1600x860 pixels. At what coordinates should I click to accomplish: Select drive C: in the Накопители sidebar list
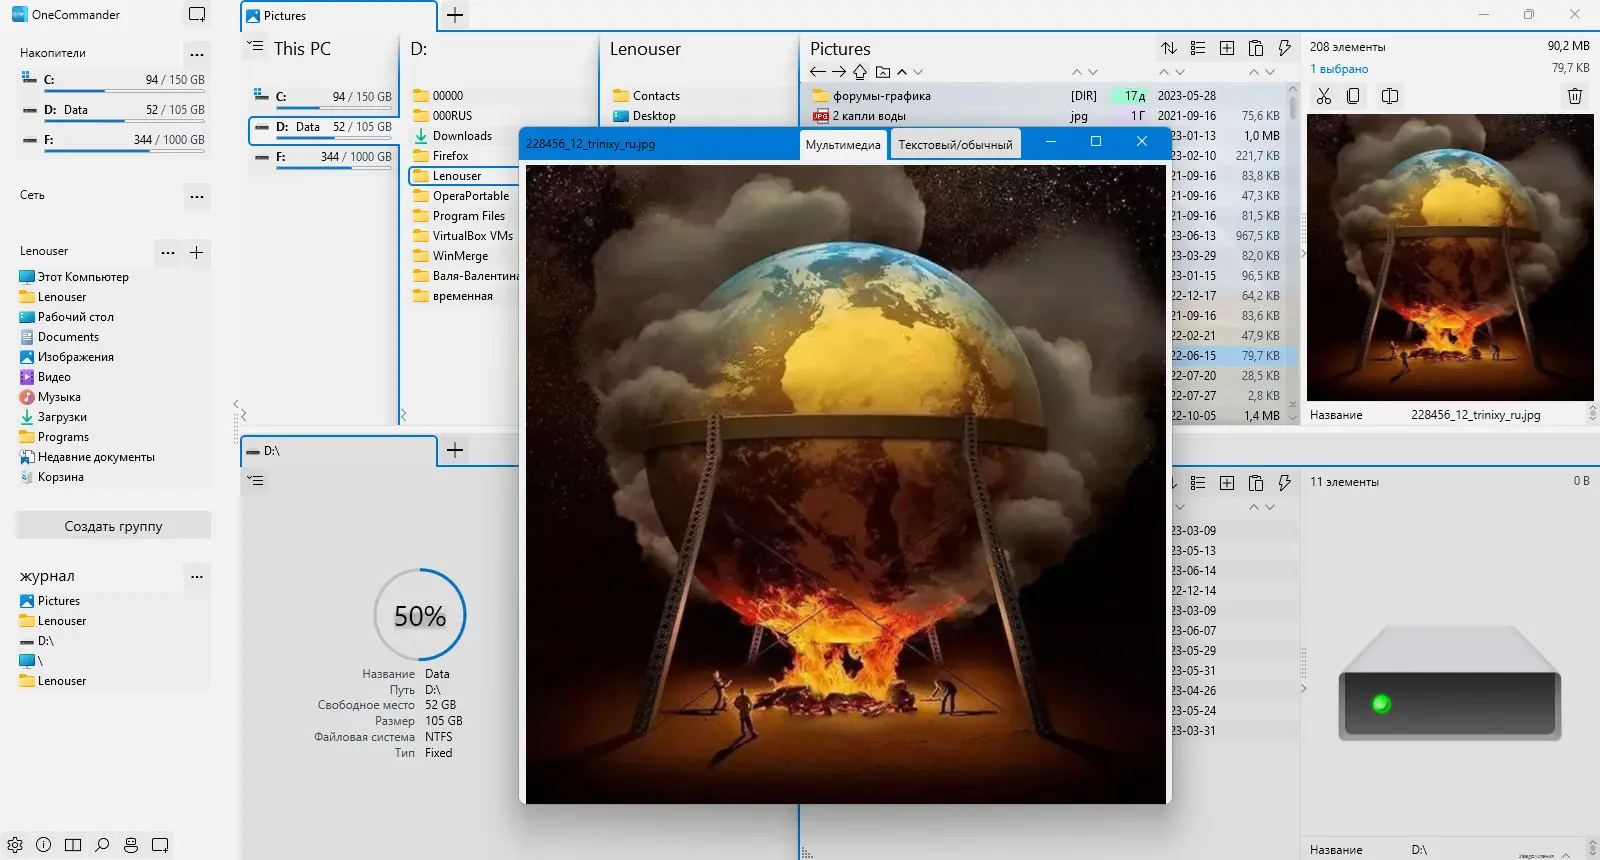113,80
